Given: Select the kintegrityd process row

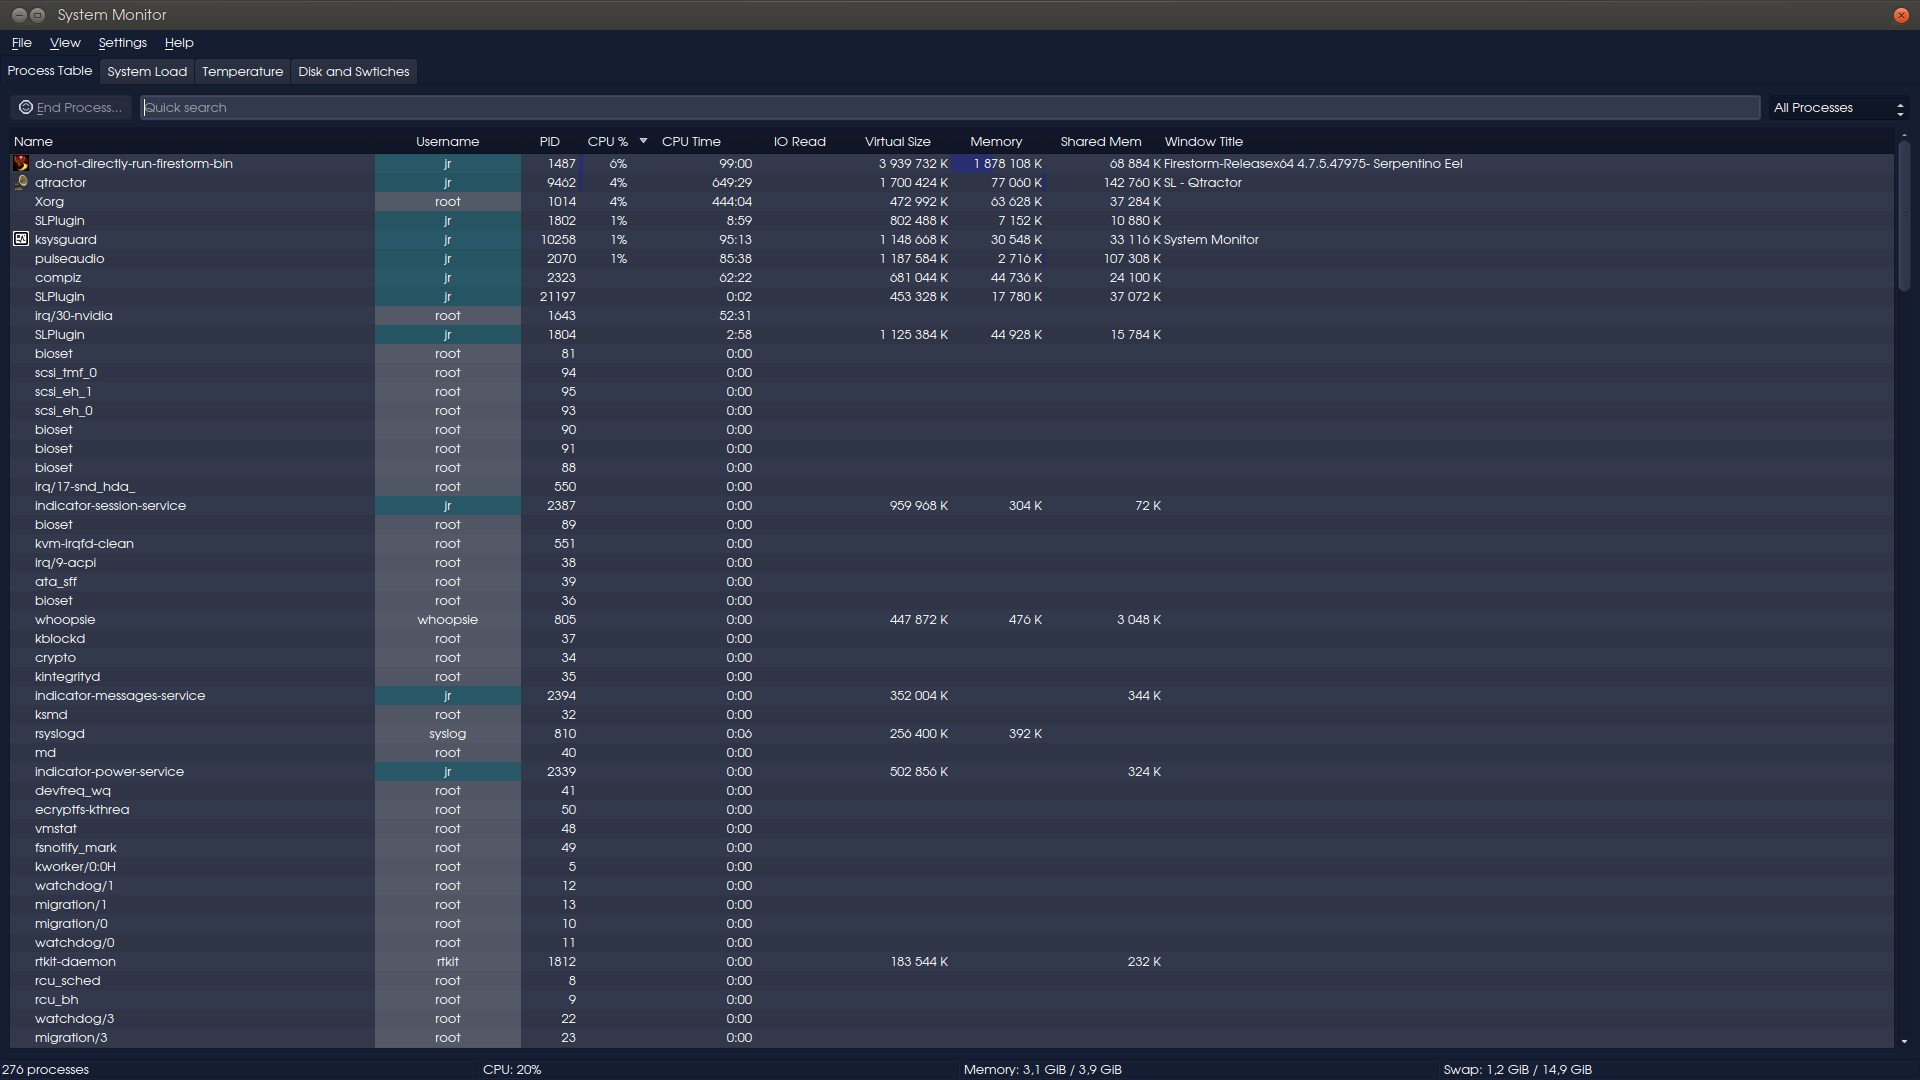Looking at the screenshot, I should pos(952,676).
